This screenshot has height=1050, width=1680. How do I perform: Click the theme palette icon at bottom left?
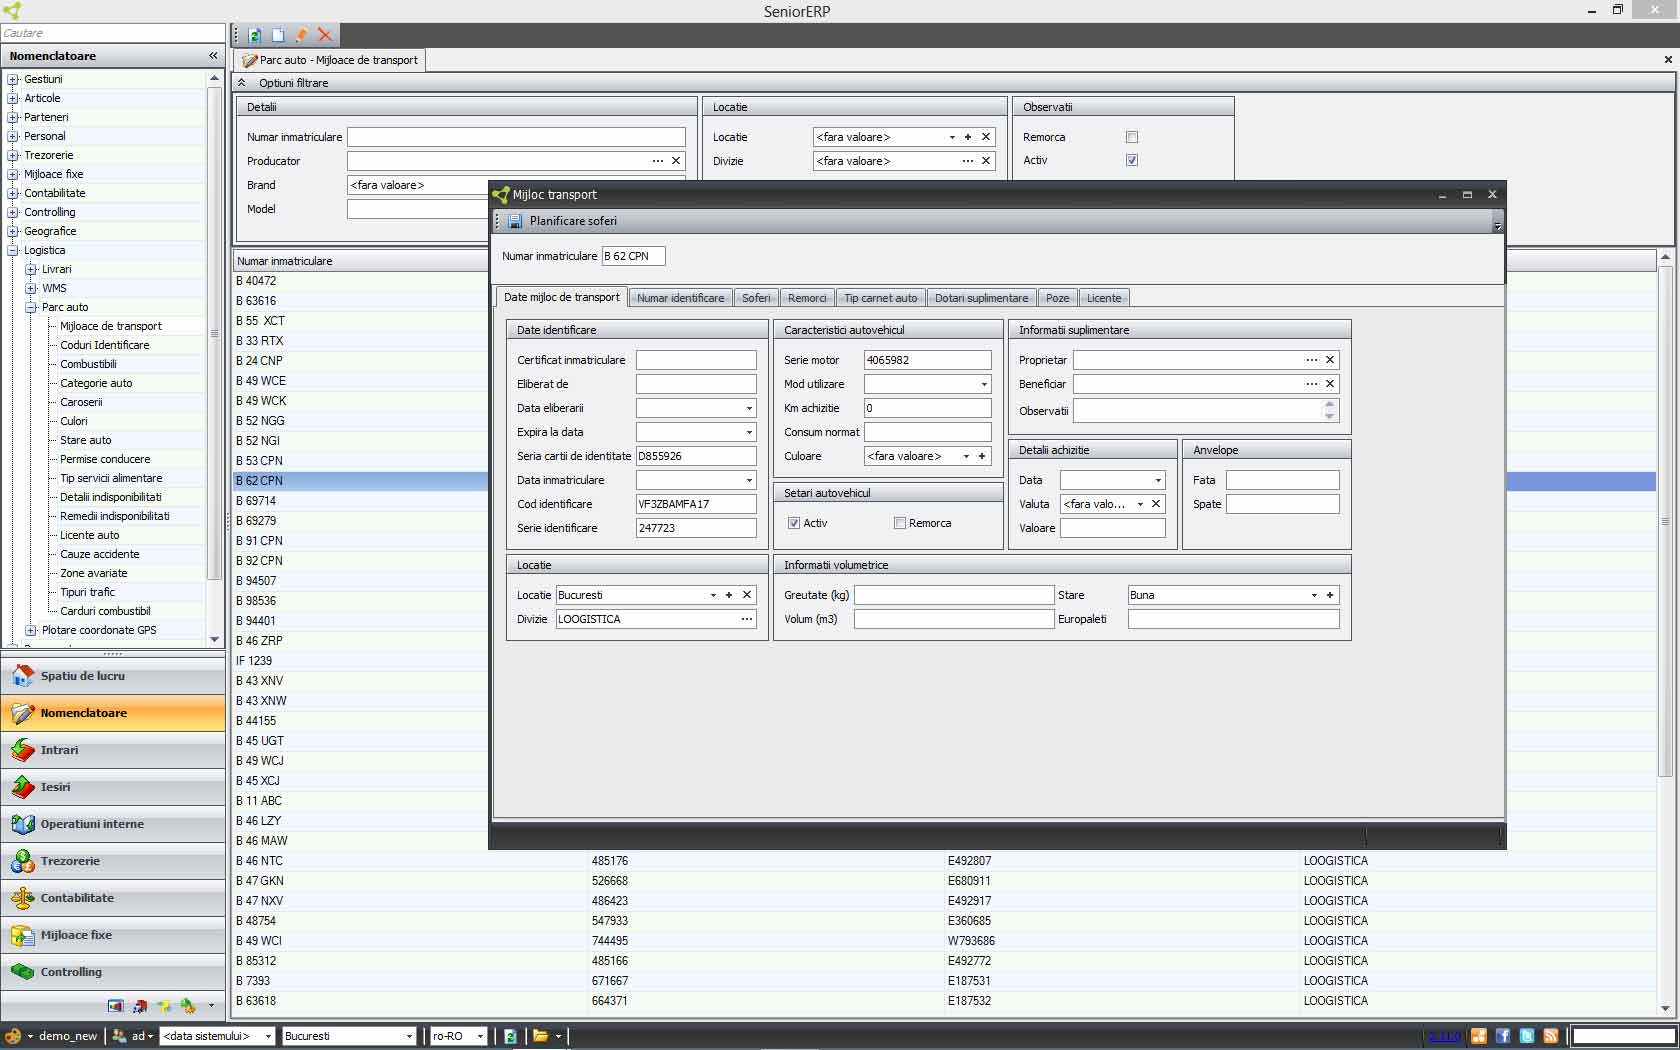tap(13, 1036)
